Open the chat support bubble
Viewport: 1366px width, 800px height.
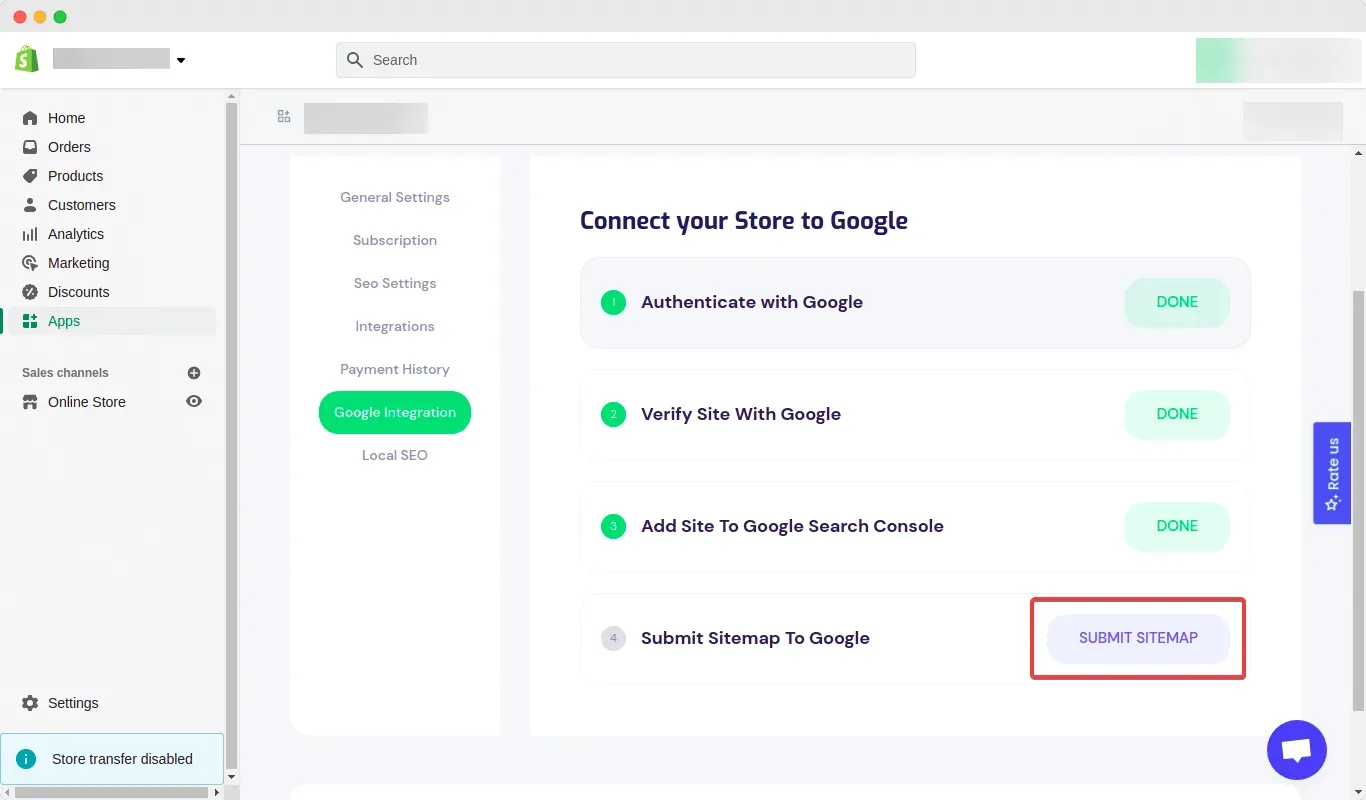1297,750
